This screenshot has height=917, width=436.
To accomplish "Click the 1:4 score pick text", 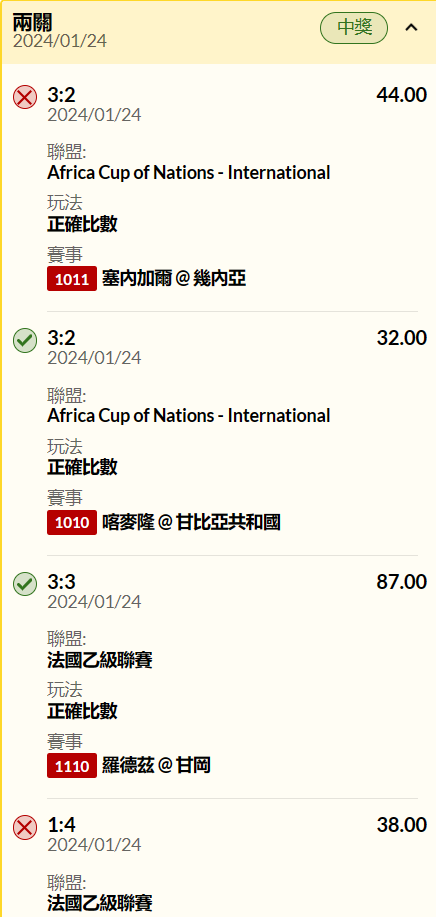I will [x=61, y=825].
